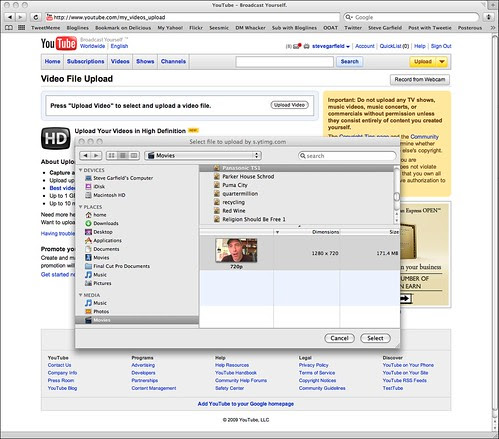Open the Account link

365,46
